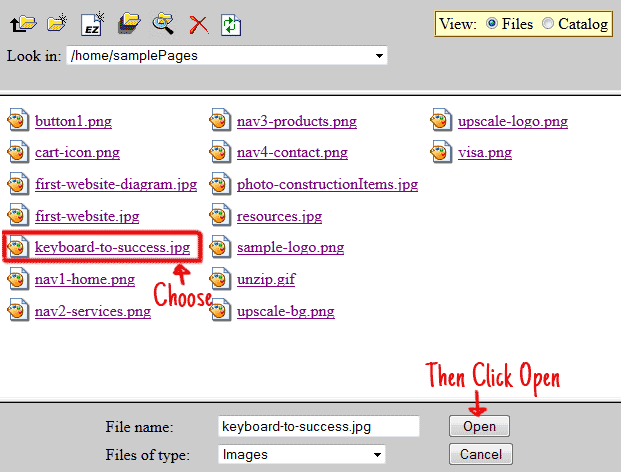Pick the nav3-products.png file link

point(296,122)
